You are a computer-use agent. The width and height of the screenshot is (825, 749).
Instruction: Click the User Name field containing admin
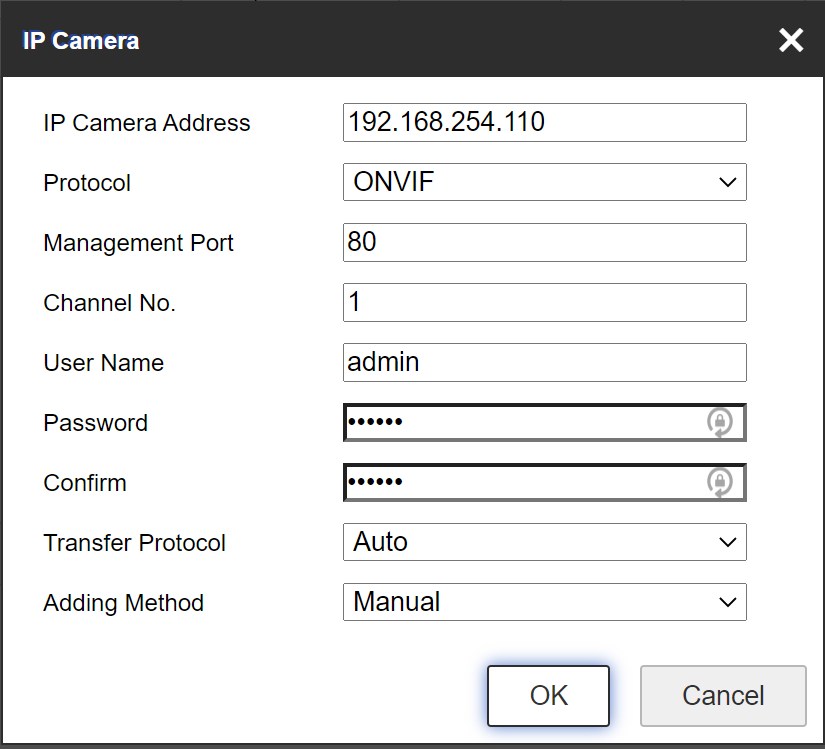(544, 363)
